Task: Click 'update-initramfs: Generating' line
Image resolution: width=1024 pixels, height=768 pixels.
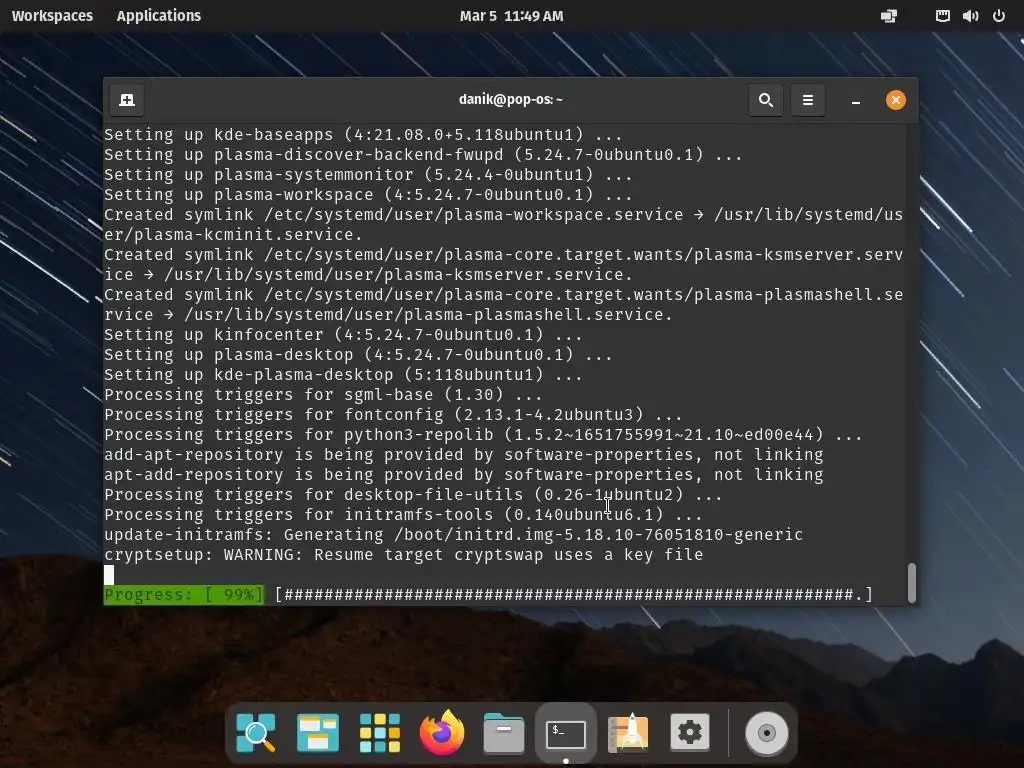Action: (453, 535)
